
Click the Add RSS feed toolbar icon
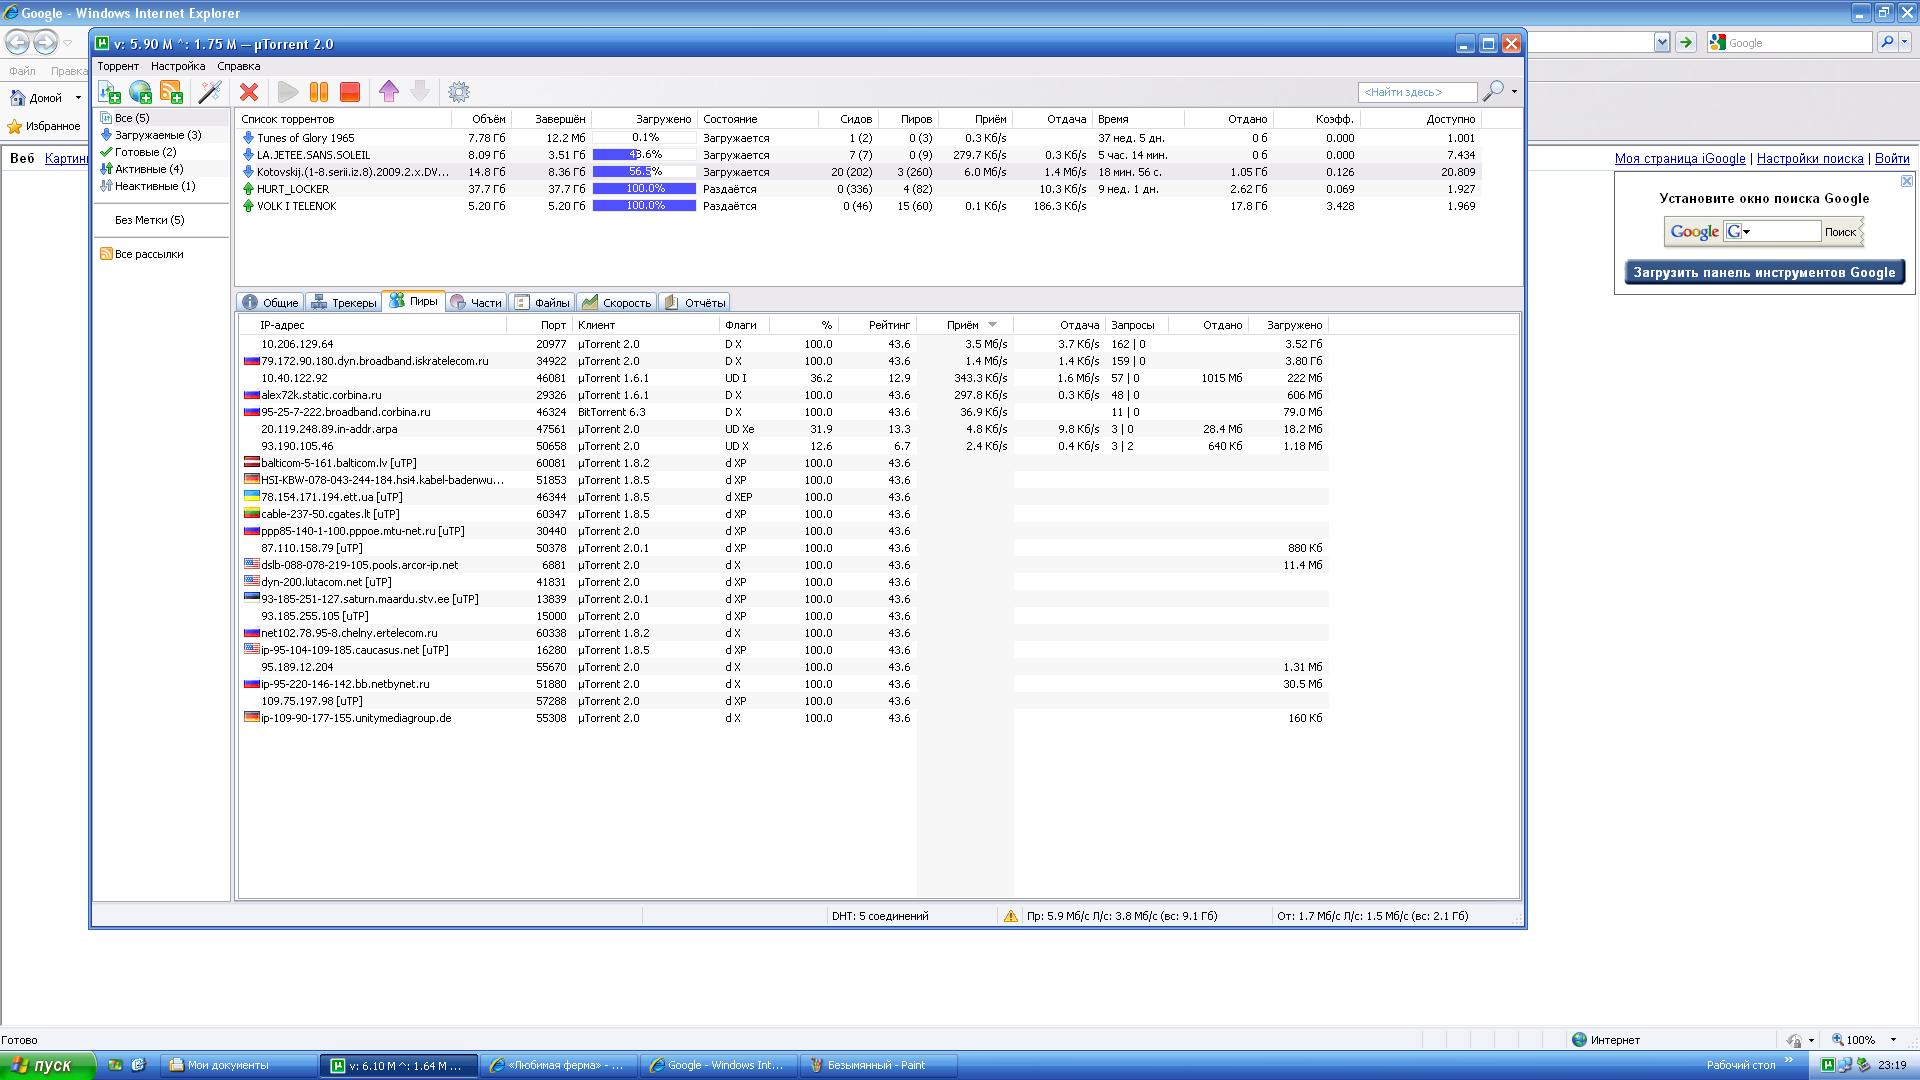[x=171, y=92]
